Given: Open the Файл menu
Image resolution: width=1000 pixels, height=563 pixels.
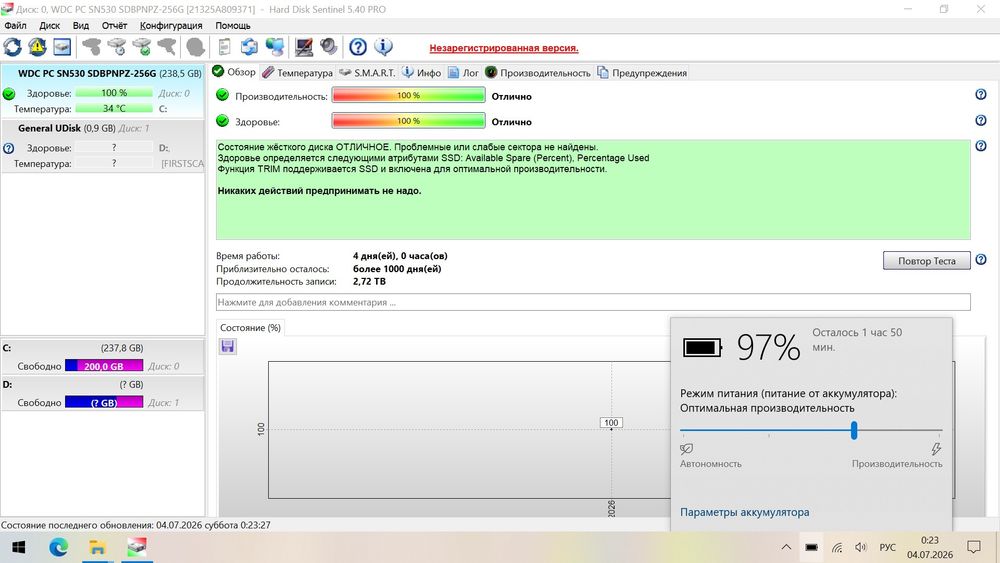Looking at the screenshot, I should coord(15,26).
